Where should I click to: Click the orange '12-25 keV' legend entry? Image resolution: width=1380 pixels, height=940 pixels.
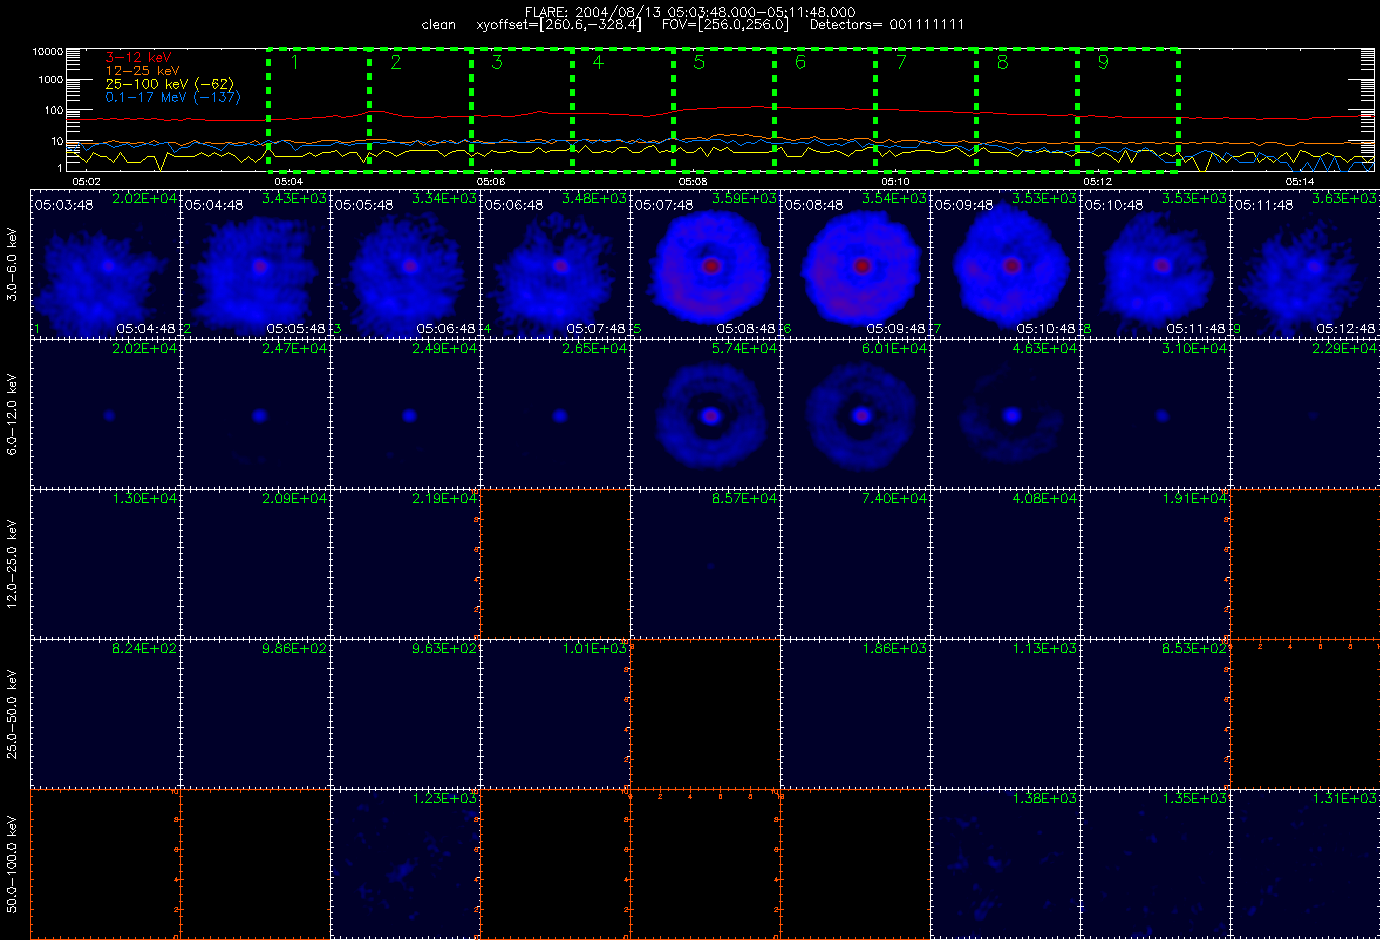[x=143, y=71]
